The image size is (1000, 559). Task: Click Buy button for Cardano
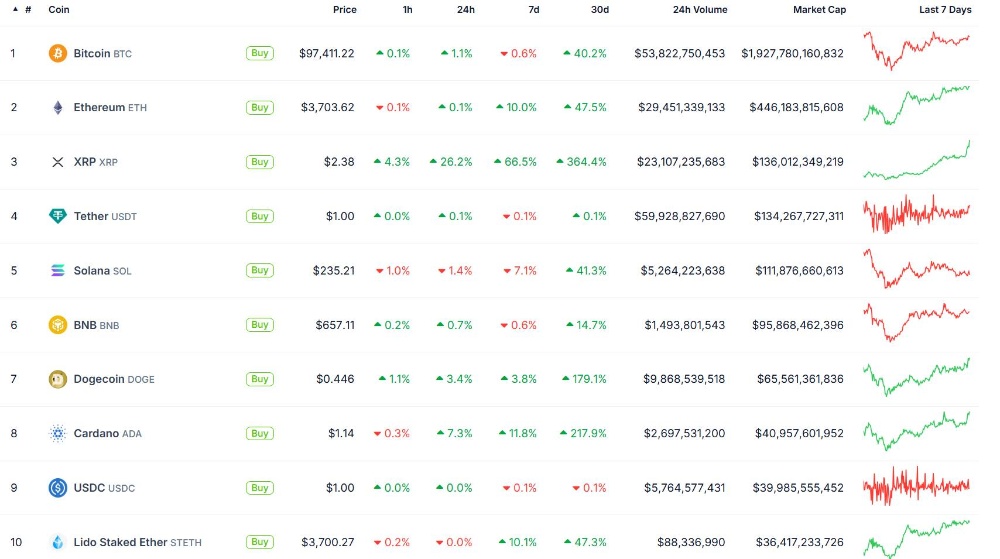coord(260,433)
